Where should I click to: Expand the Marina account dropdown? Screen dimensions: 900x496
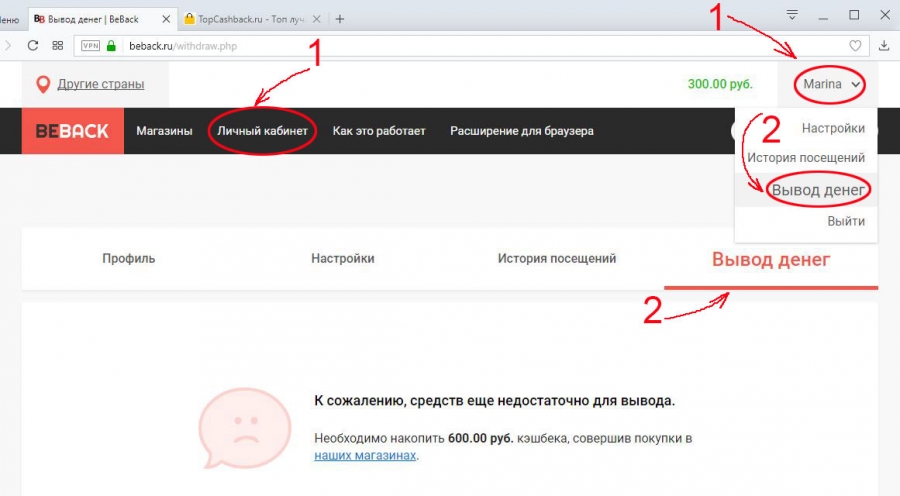click(x=831, y=84)
